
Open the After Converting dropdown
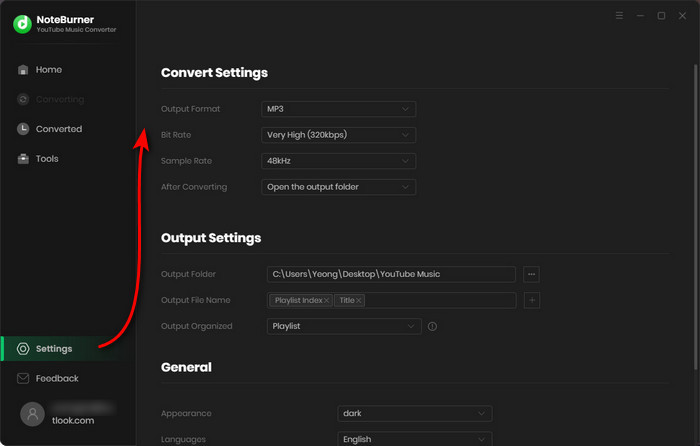point(338,187)
